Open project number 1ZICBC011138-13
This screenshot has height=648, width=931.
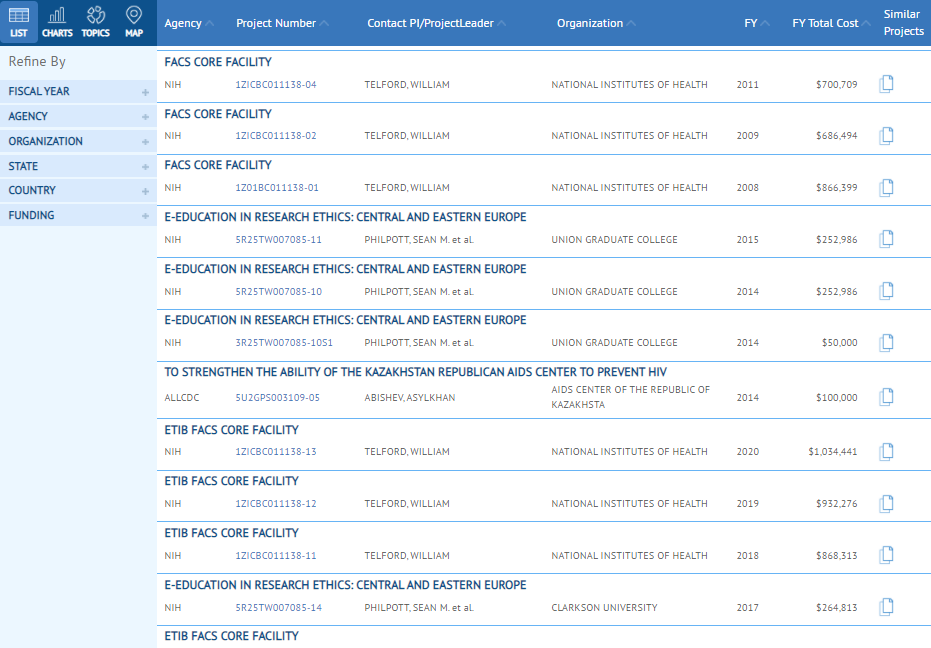[276, 452]
